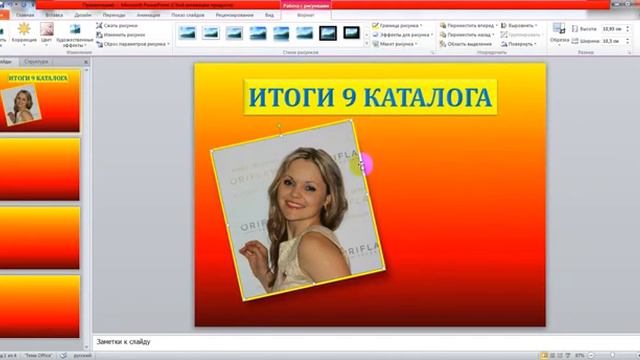640x360 pixels.
Task: Switch to Структура outline pane tab
Action: click(36, 62)
